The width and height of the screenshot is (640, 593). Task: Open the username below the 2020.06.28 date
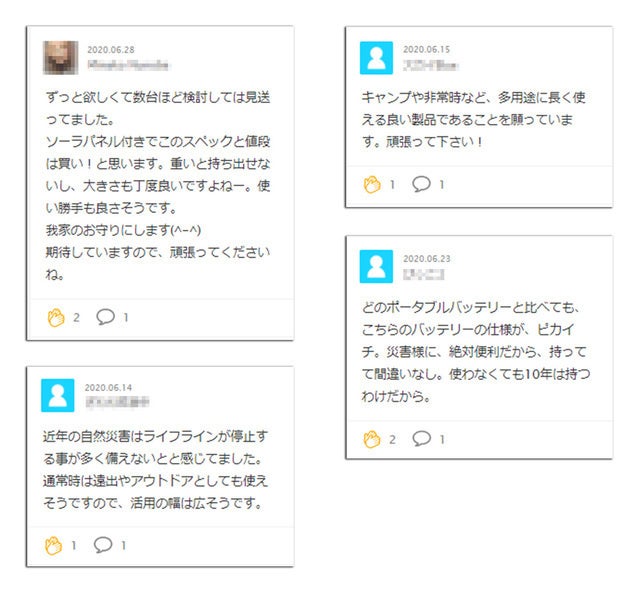pos(125,63)
